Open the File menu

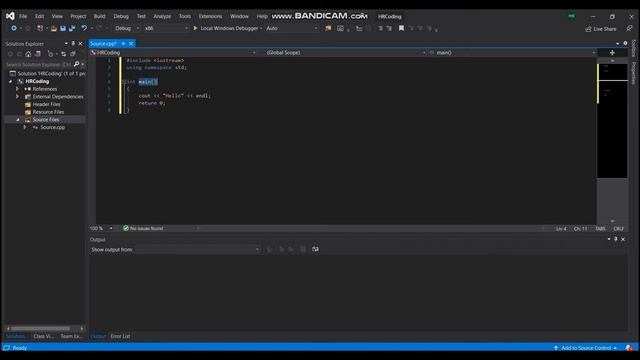point(23,16)
